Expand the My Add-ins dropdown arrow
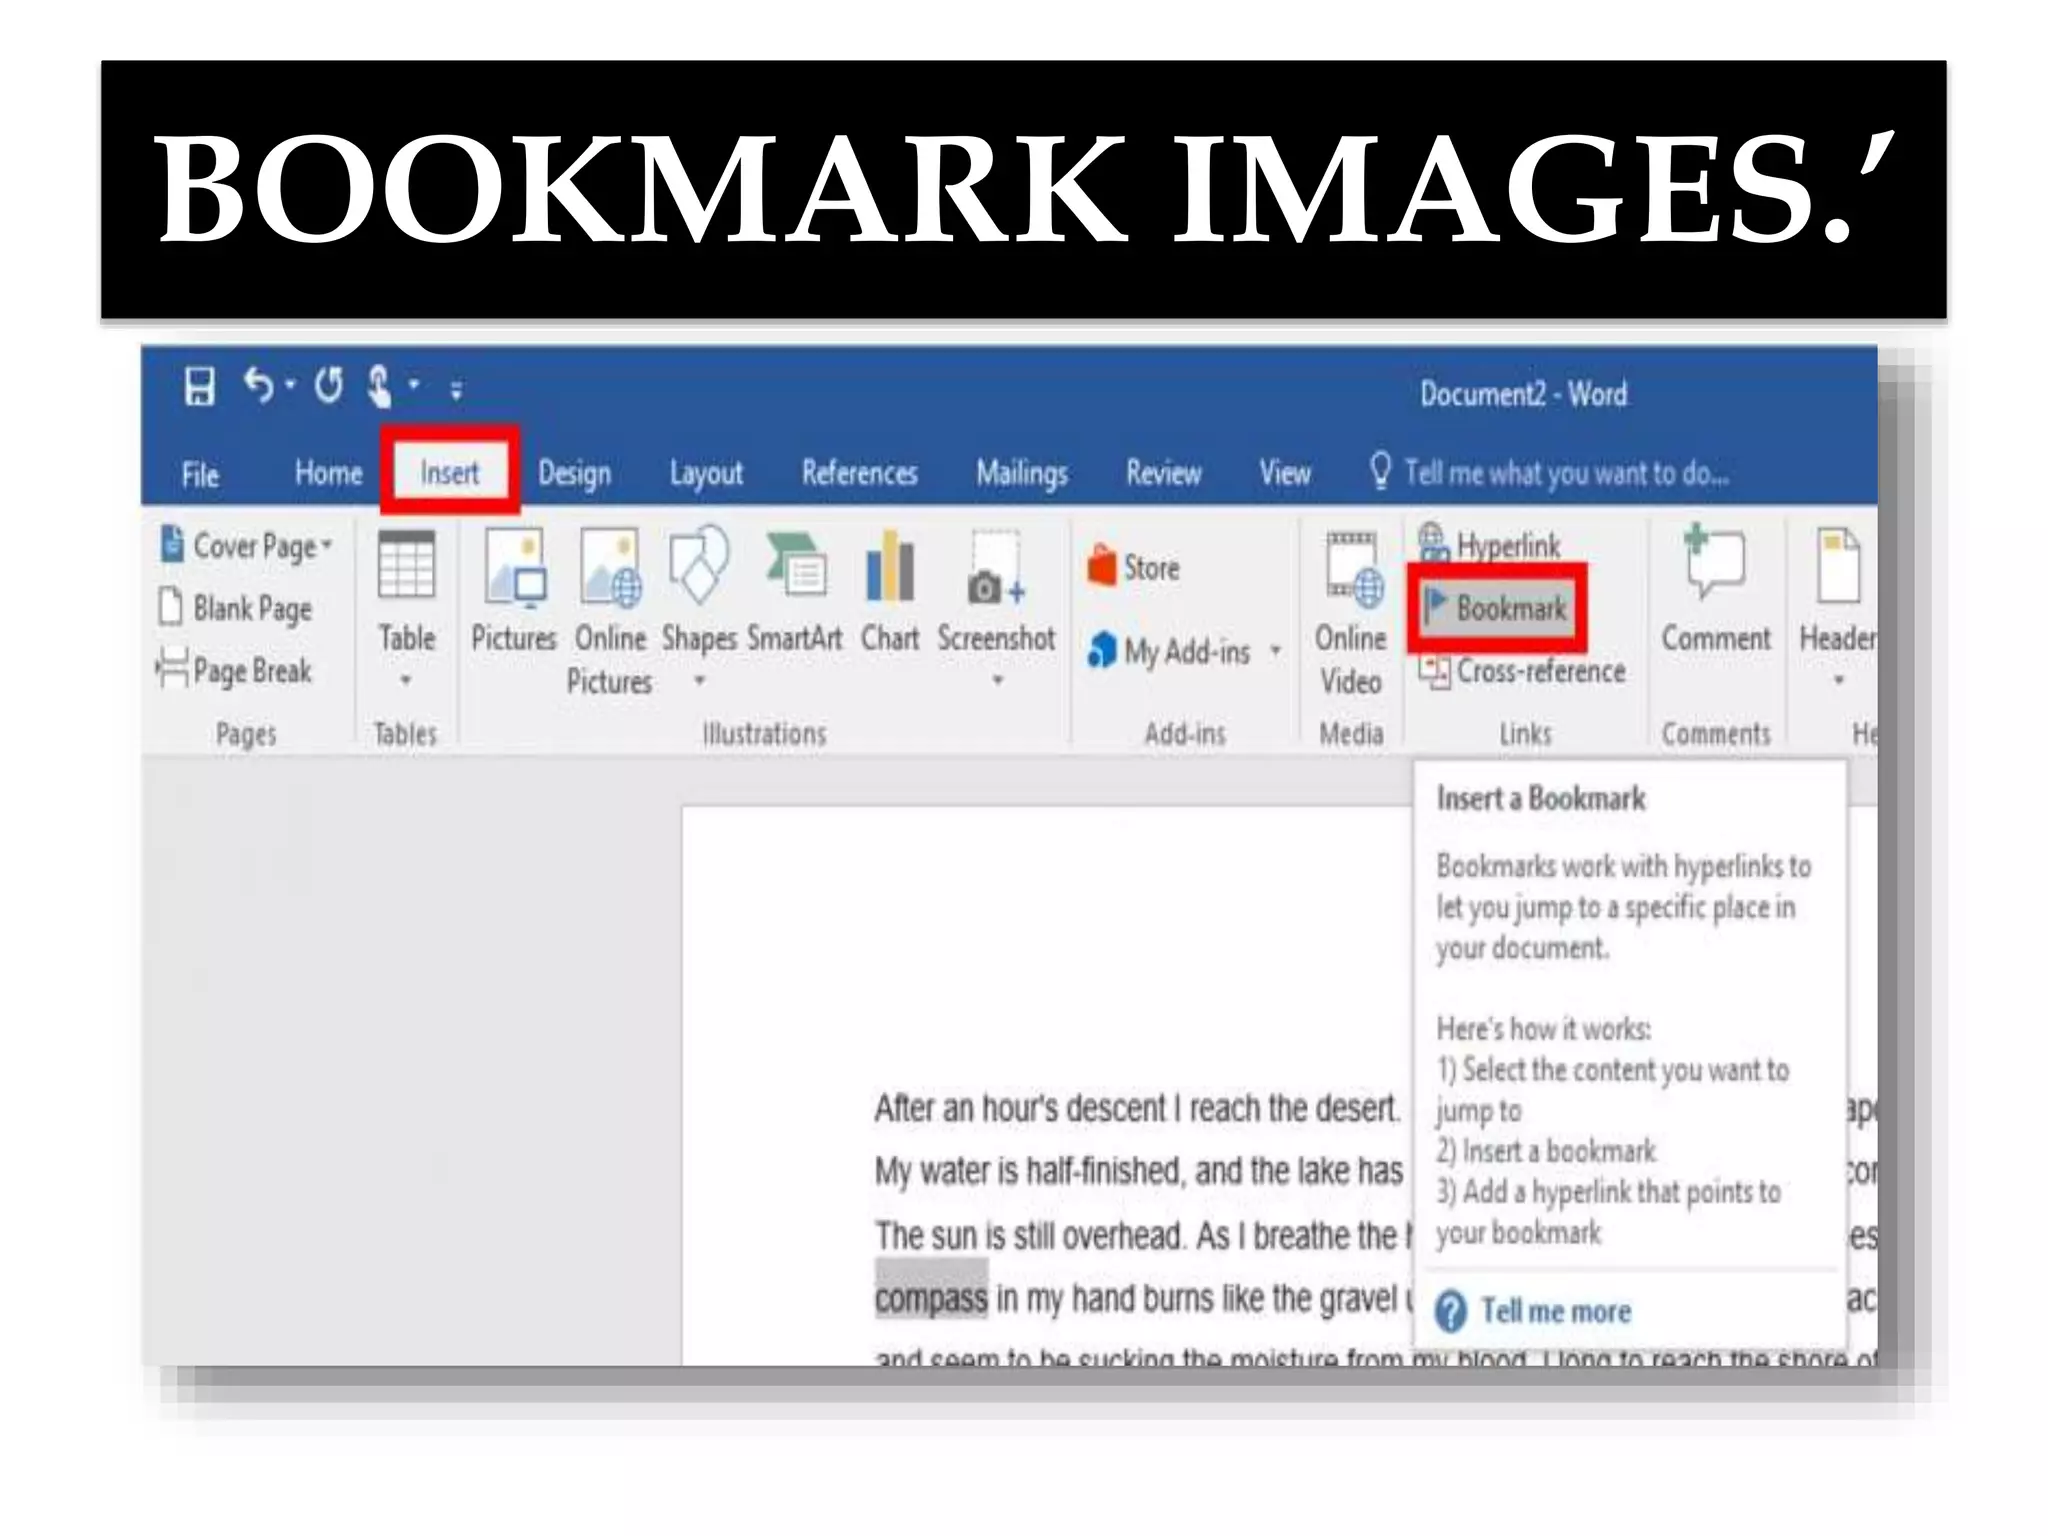Viewport: 2048px width, 1536px height. click(1275, 651)
